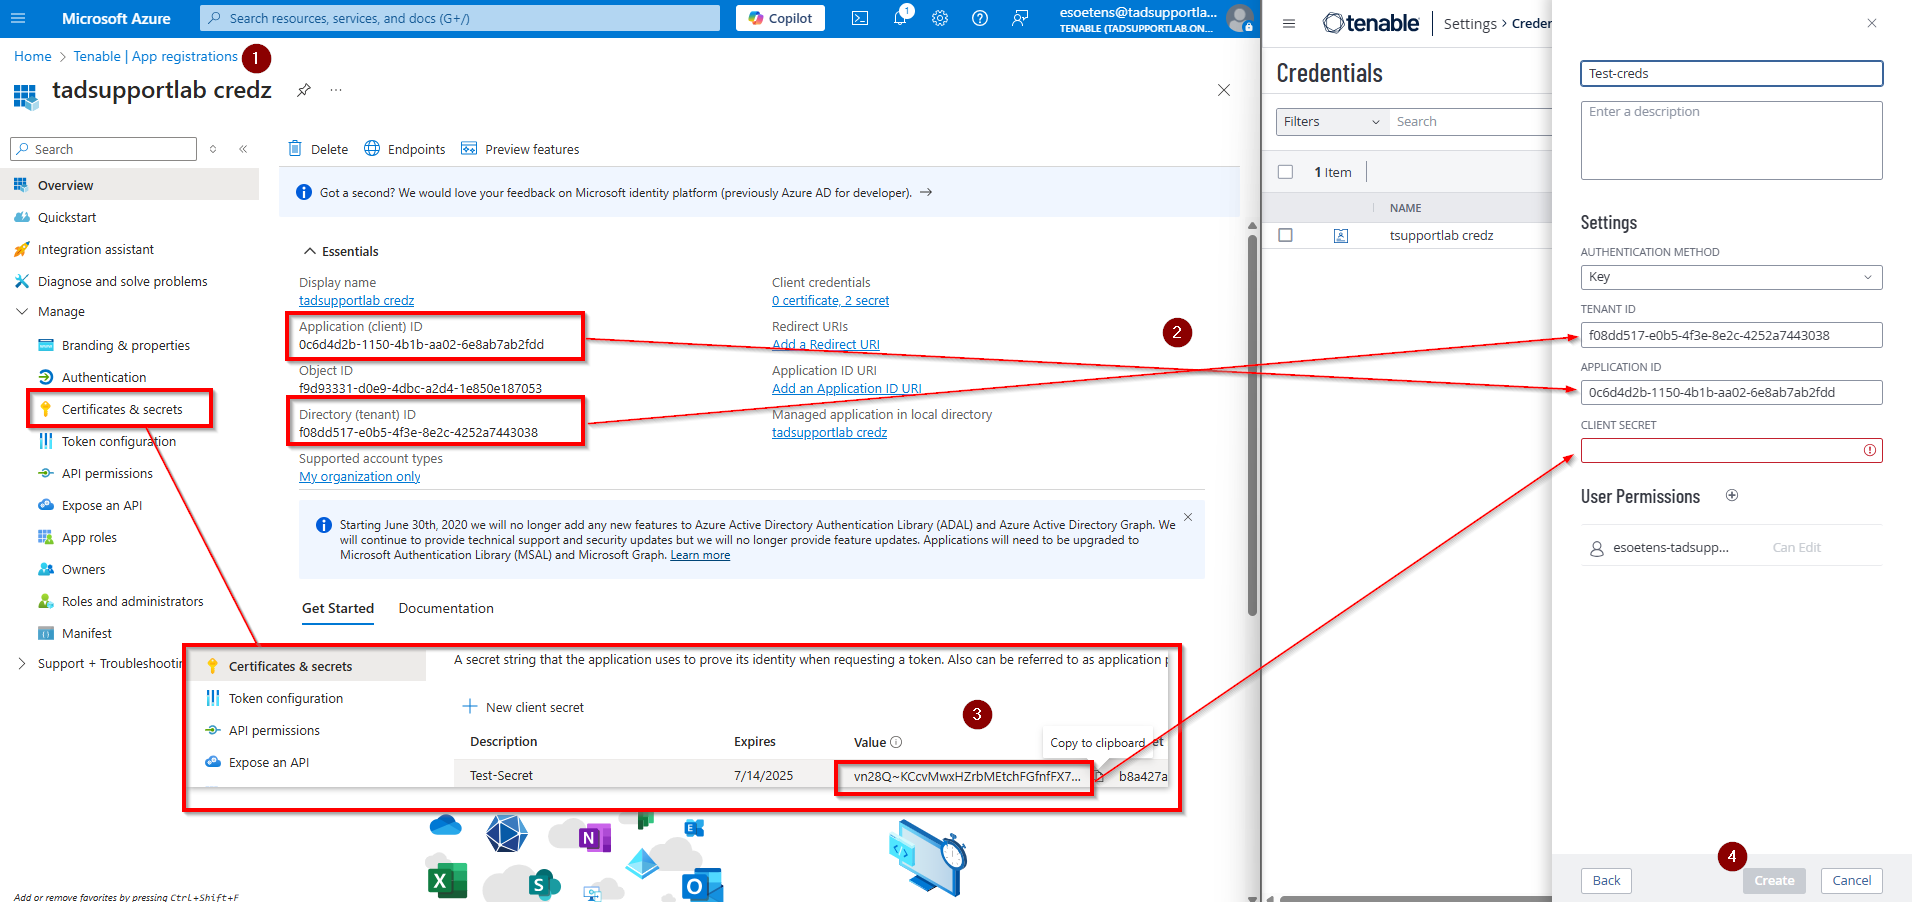This screenshot has height=902, width=1912.
Task: Click Tenable | App registrations breadcrumb
Action: (155, 56)
